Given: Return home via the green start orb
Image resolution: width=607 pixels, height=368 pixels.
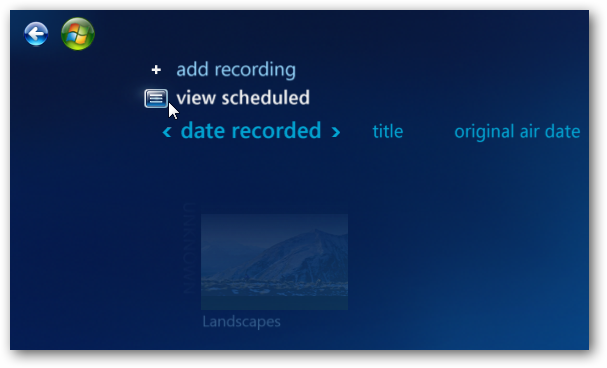Looking at the screenshot, I should click(x=78, y=34).
